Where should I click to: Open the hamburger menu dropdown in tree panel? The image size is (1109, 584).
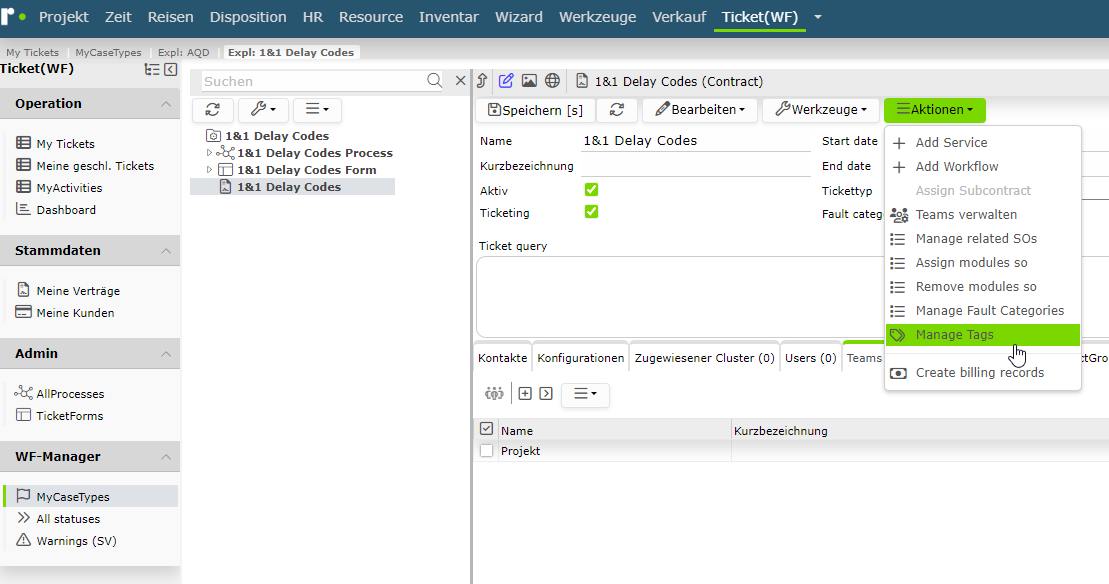pos(317,110)
